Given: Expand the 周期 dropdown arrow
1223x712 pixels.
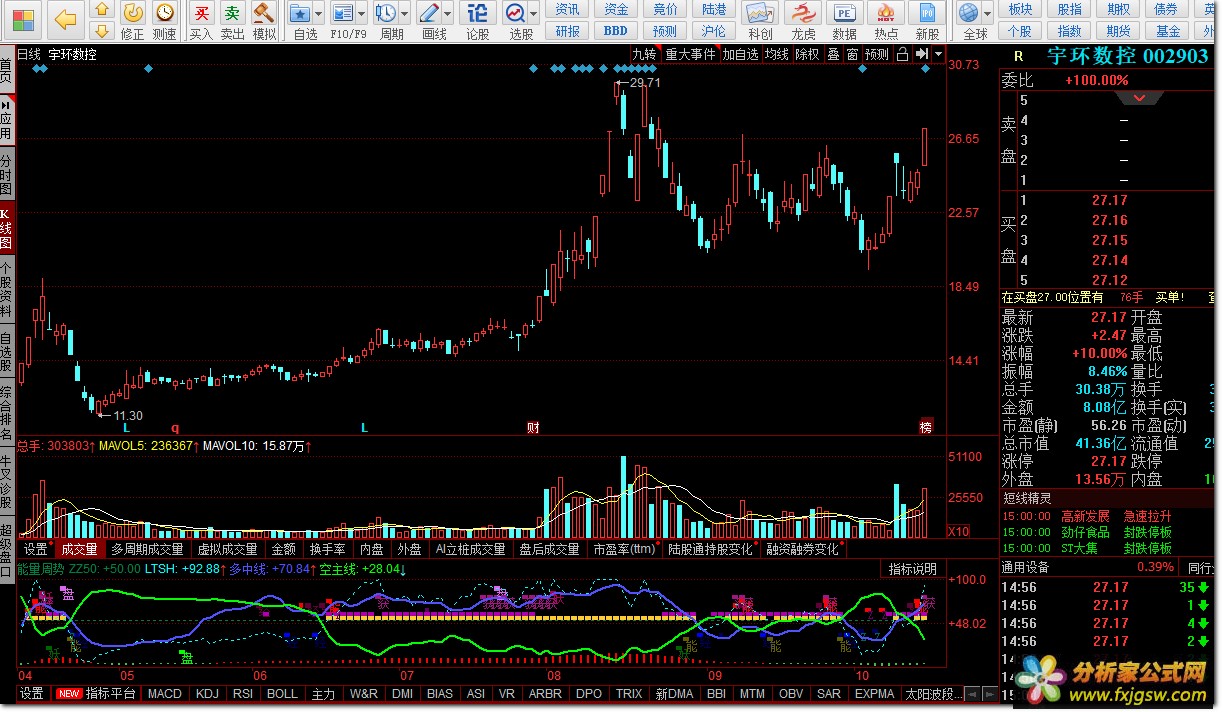Looking at the screenshot, I should tap(405, 14).
